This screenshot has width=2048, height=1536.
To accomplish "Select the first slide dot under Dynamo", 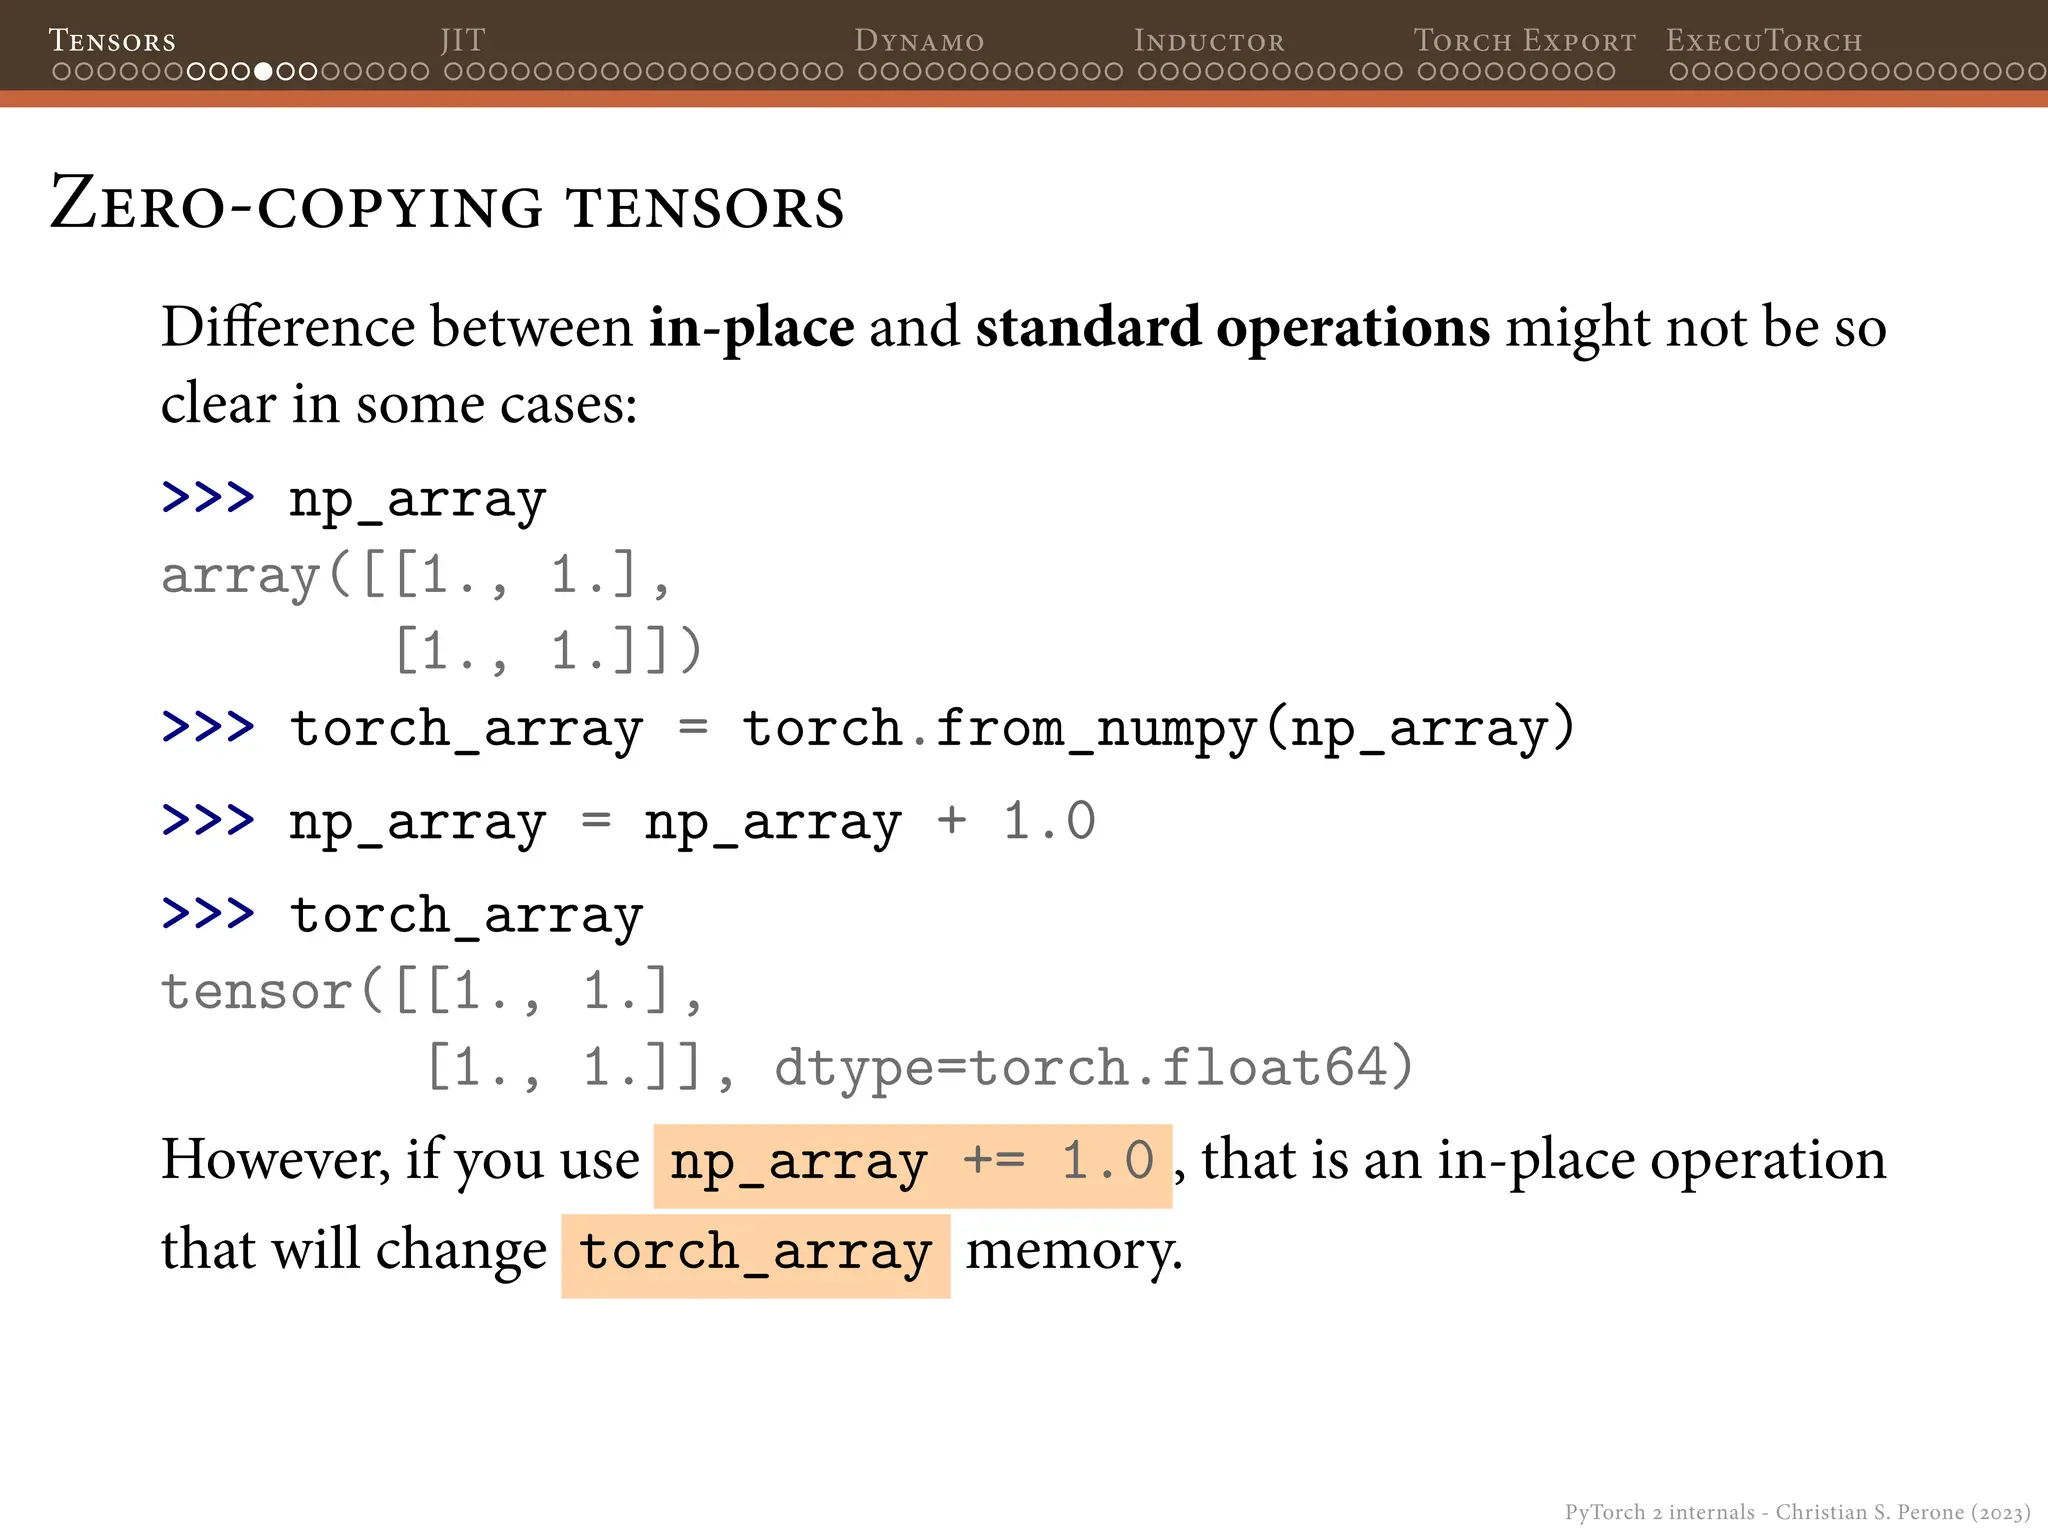I will [x=867, y=72].
